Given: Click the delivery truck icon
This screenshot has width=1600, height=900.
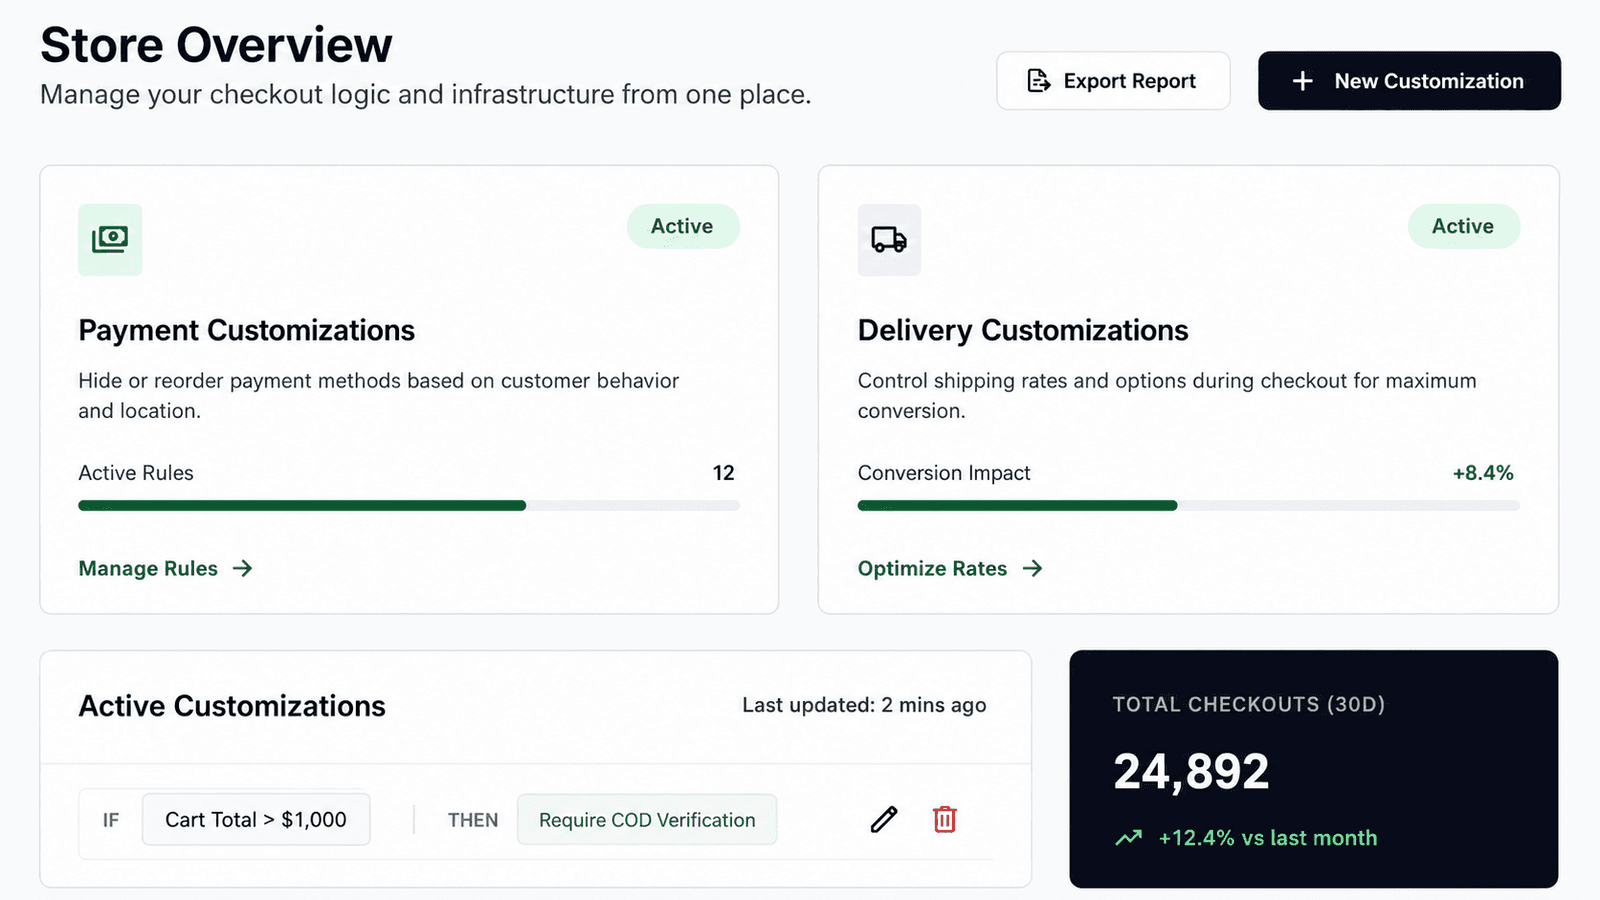Looking at the screenshot, I should (x=889, y=240).
